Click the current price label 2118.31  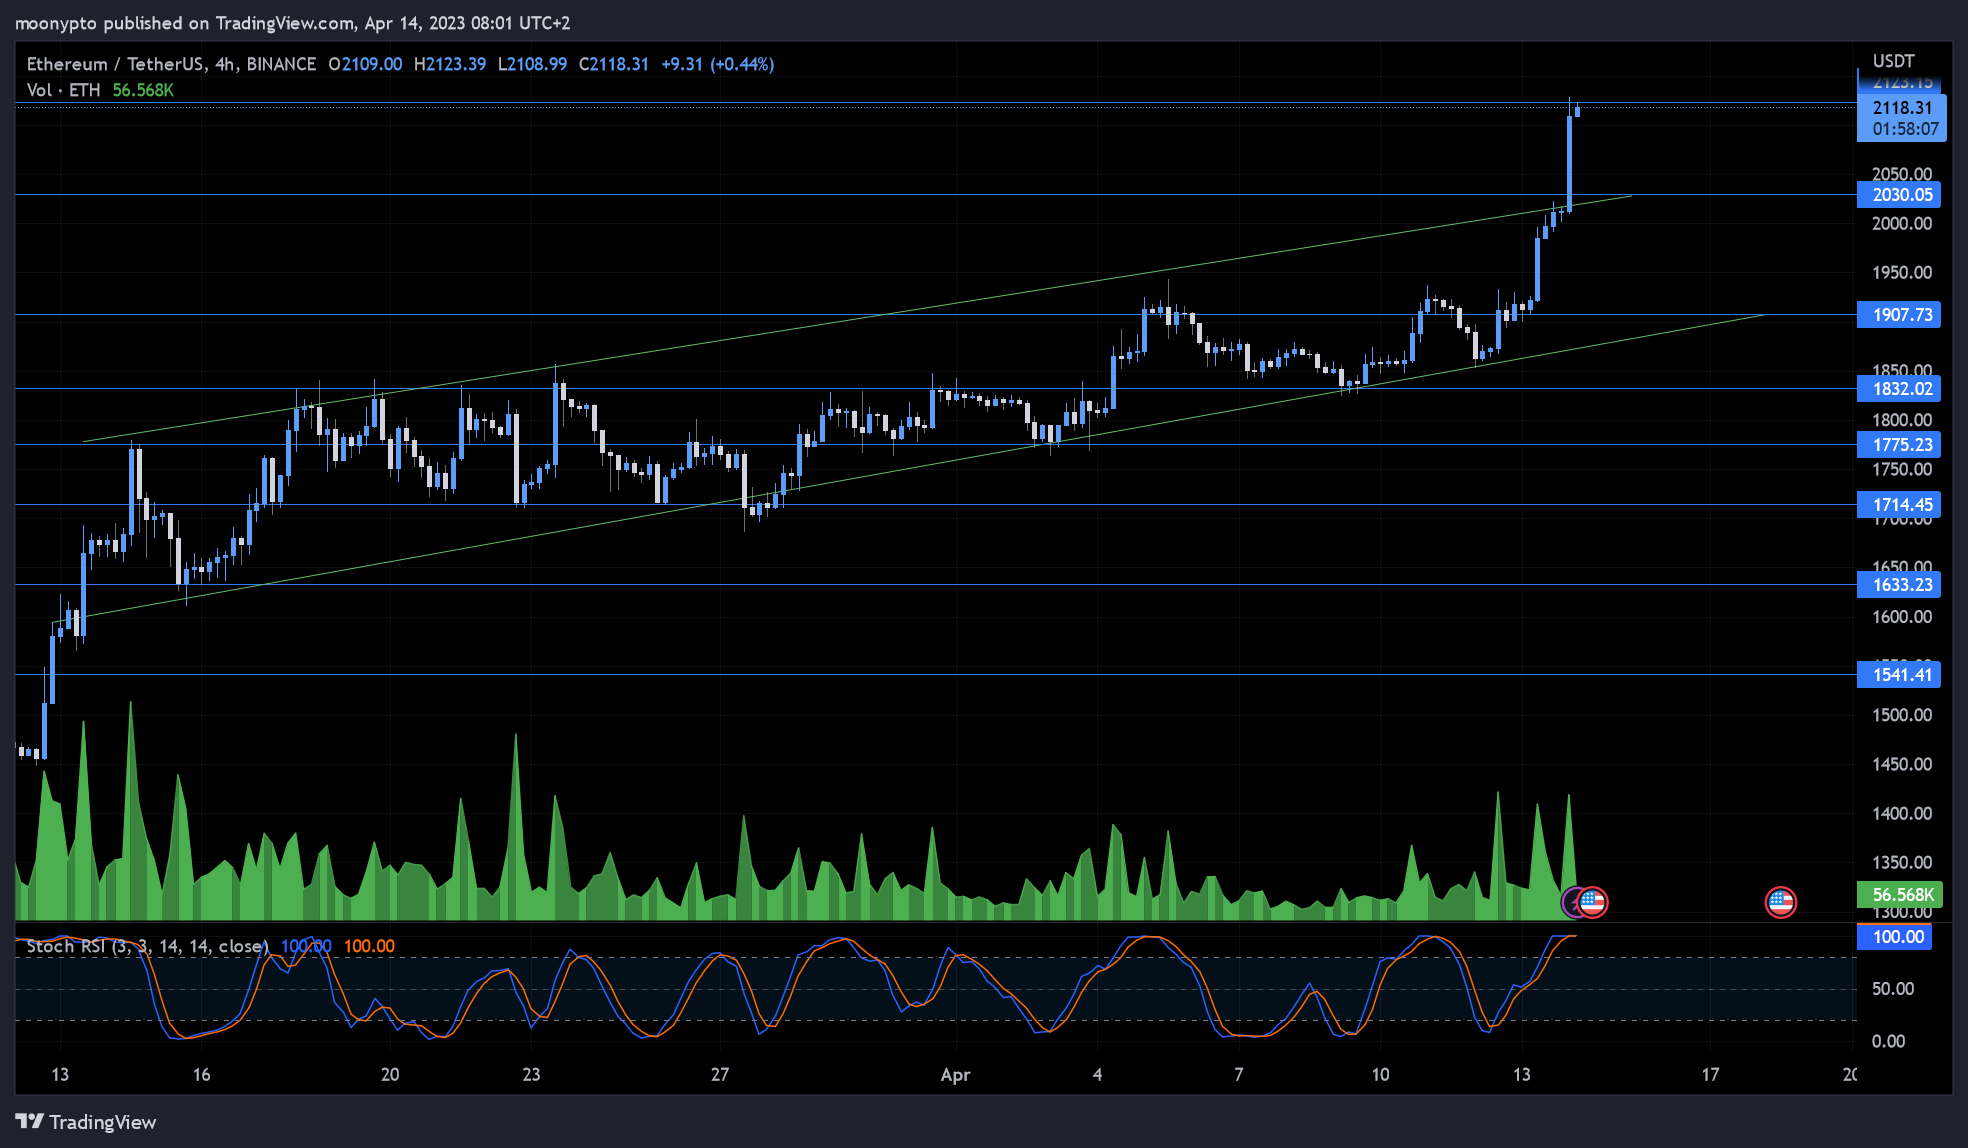(1902, 108)
